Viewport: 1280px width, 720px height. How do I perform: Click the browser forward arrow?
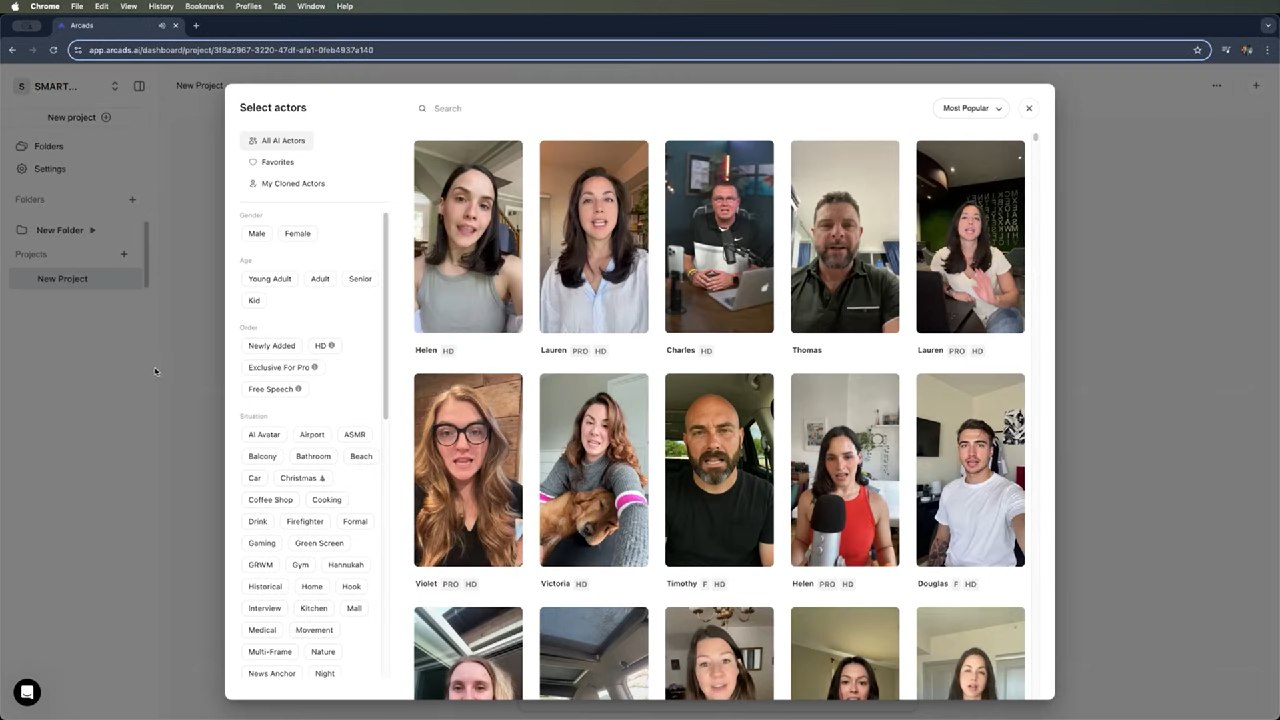pos(32,50)
